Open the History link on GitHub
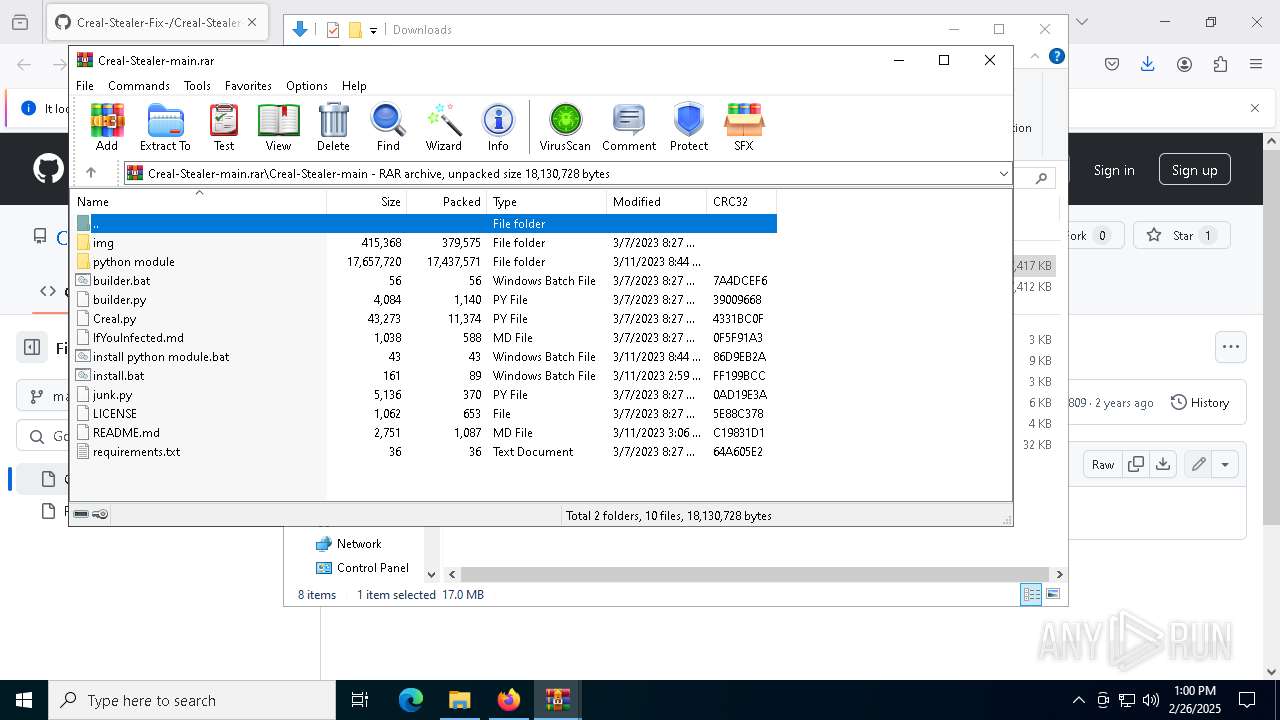The image size is (1280, 720). (1199, 403)
